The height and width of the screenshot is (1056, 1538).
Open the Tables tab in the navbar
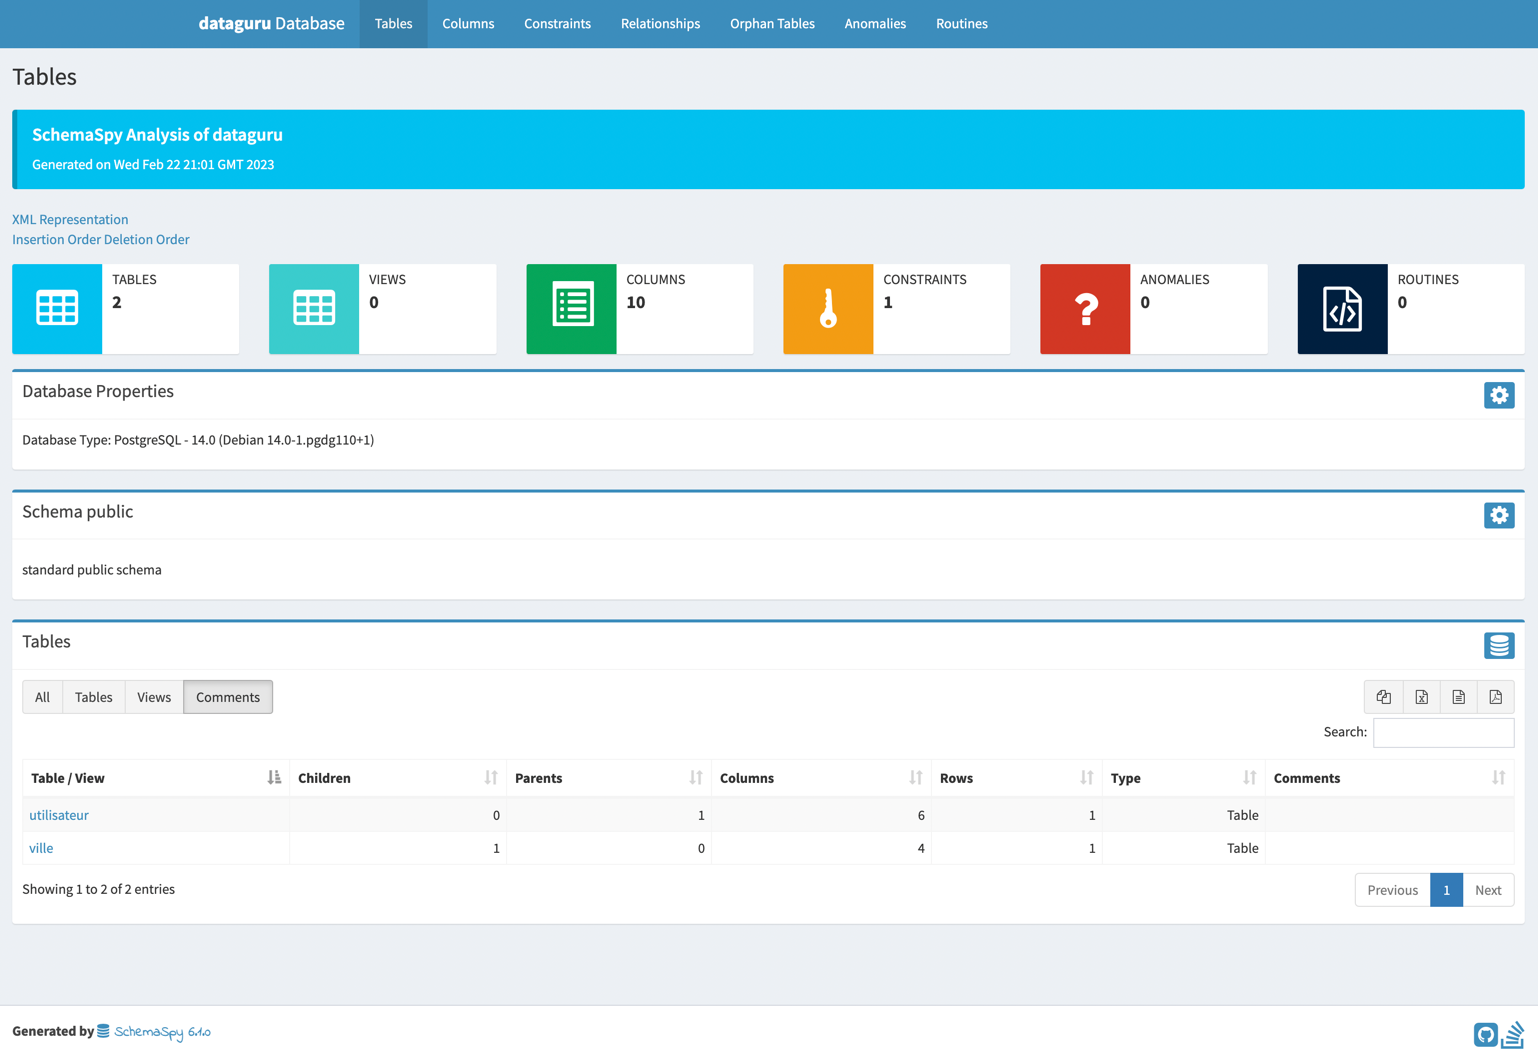(x=393, y=24)
